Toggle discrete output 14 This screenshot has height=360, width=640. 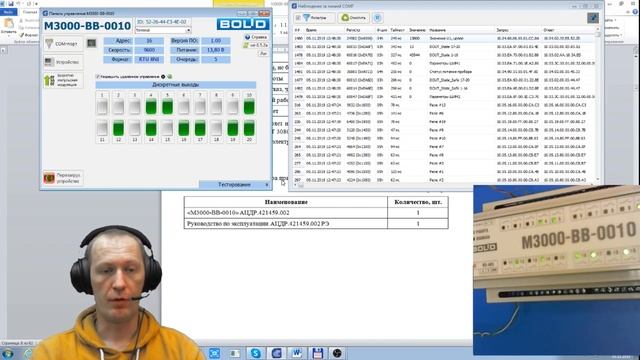click(151, 128)
